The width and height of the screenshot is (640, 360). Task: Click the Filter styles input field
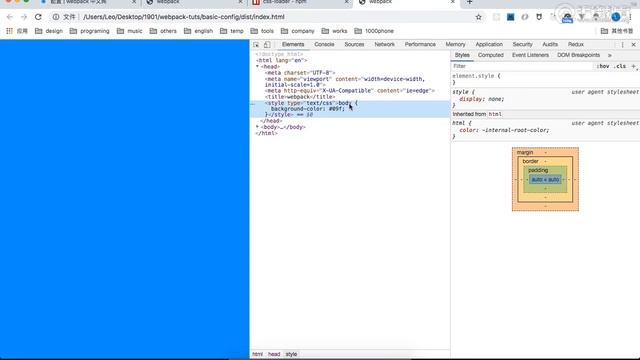[x=522, y=66]
